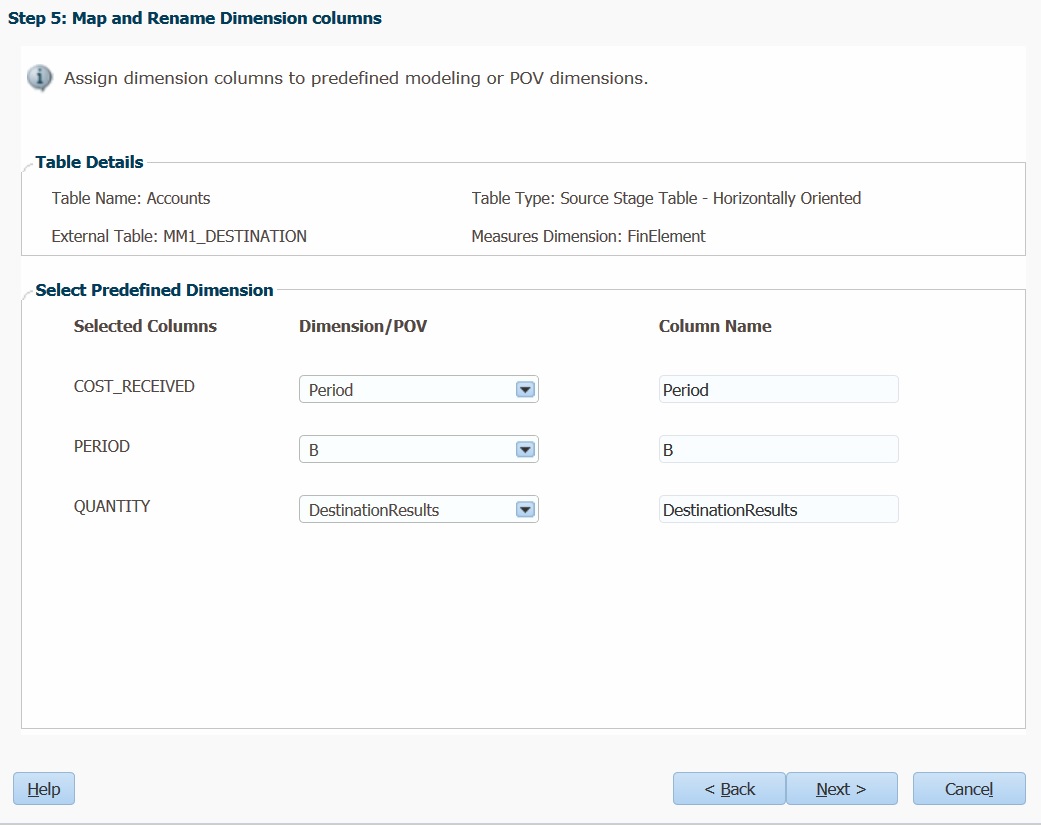Click the Selected Columns header
This screenshot has width=1041, height=825.
(x=145, y=326)
